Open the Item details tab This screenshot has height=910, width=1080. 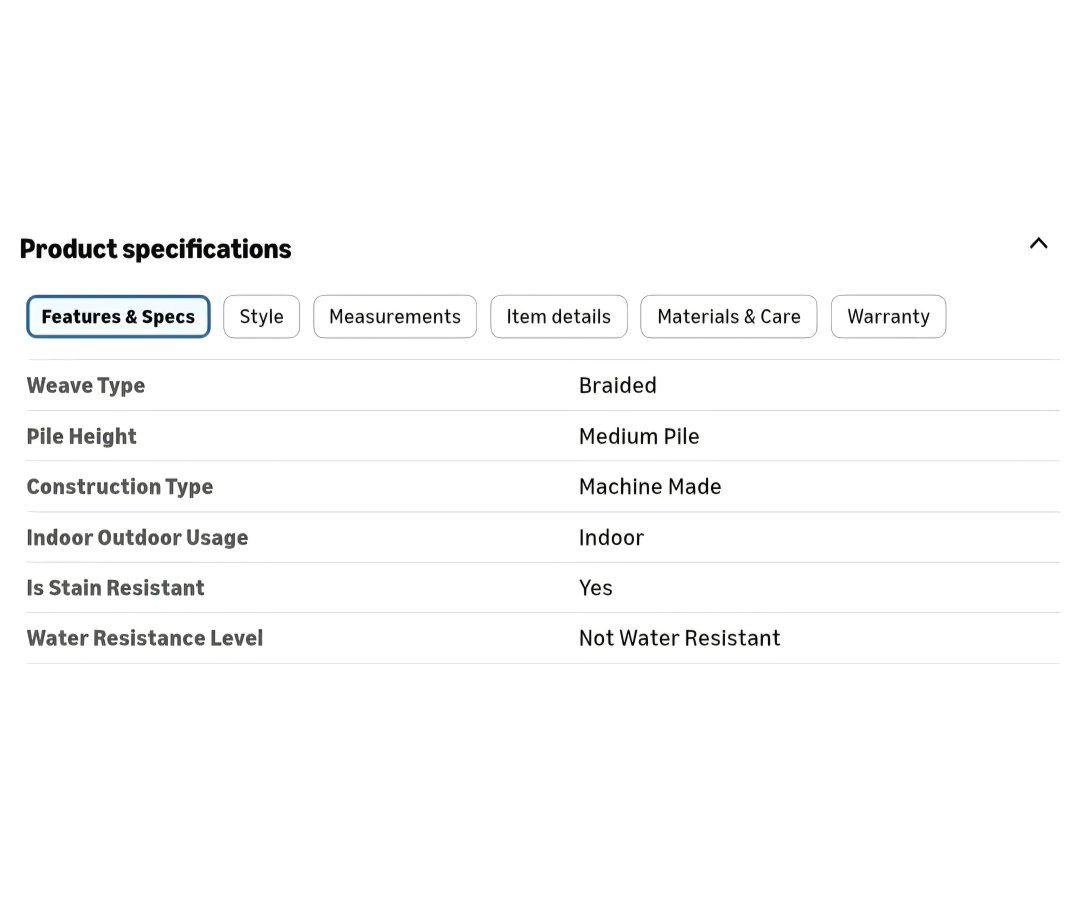[558, 317]
